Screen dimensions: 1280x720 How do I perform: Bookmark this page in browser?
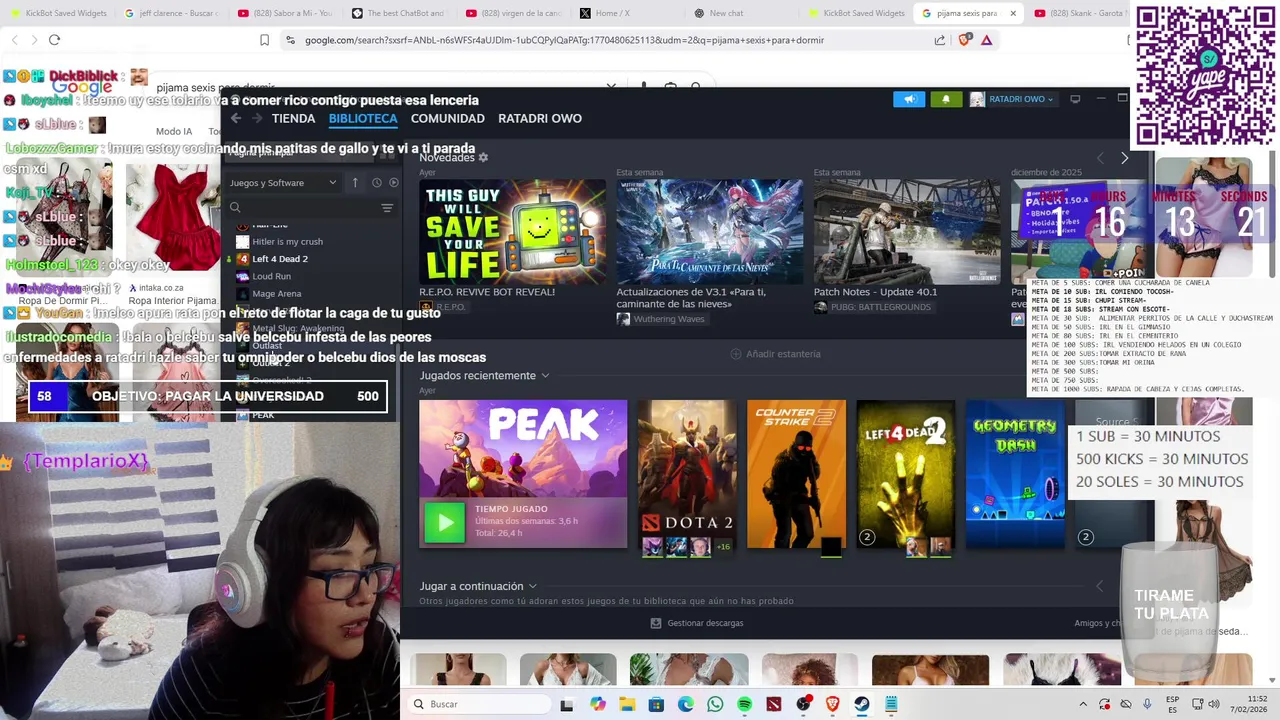pos(264,40)
